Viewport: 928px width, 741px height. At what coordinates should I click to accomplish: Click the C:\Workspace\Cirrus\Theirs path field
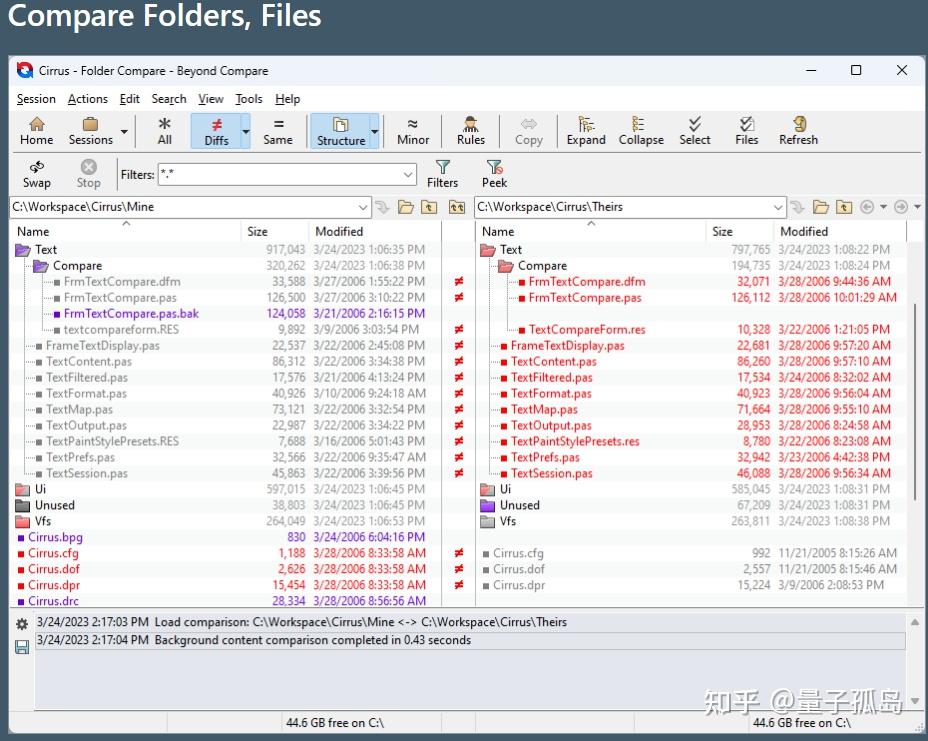[x=623, y=207]
